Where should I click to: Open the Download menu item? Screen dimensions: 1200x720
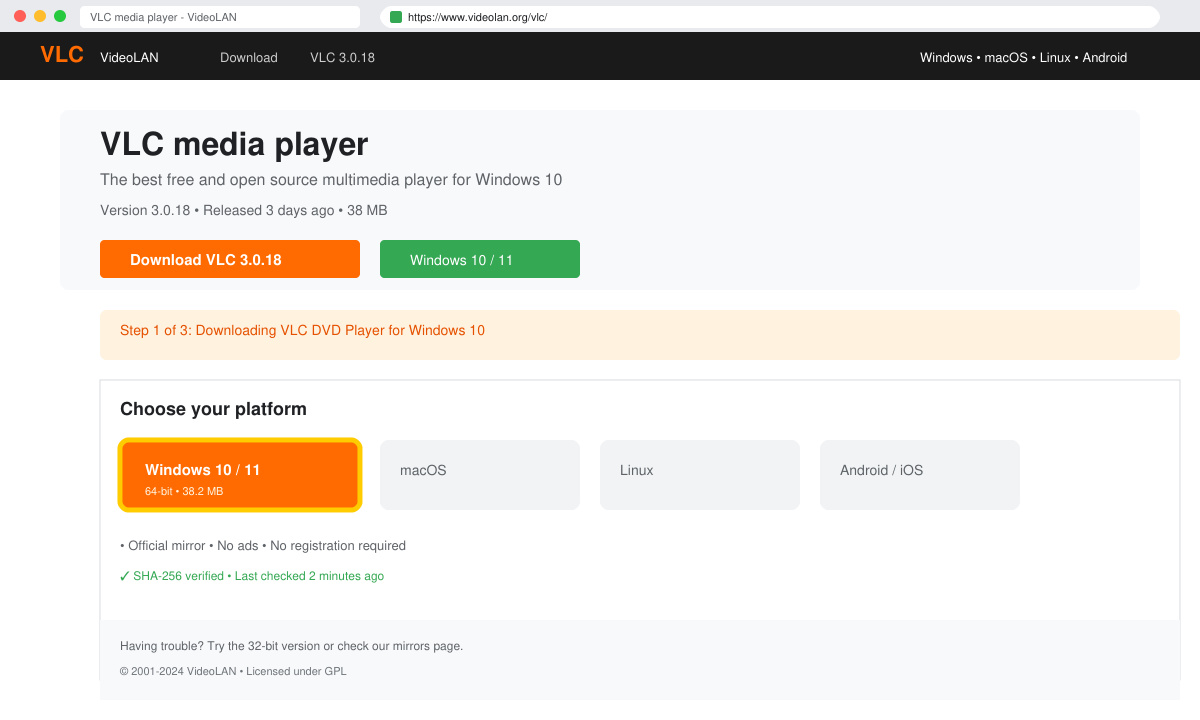249,57
